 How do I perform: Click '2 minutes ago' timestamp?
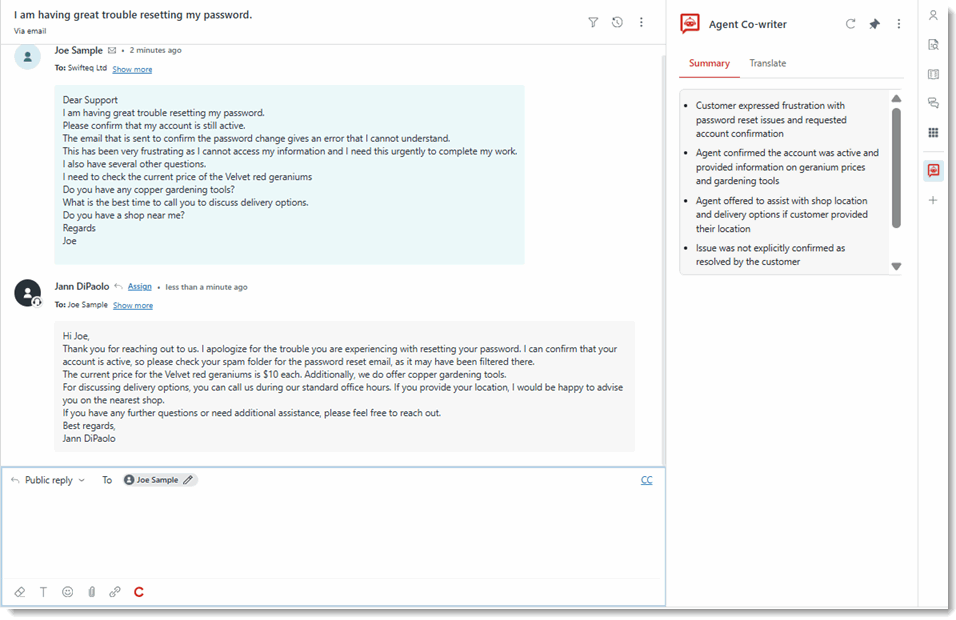[155, 51]
